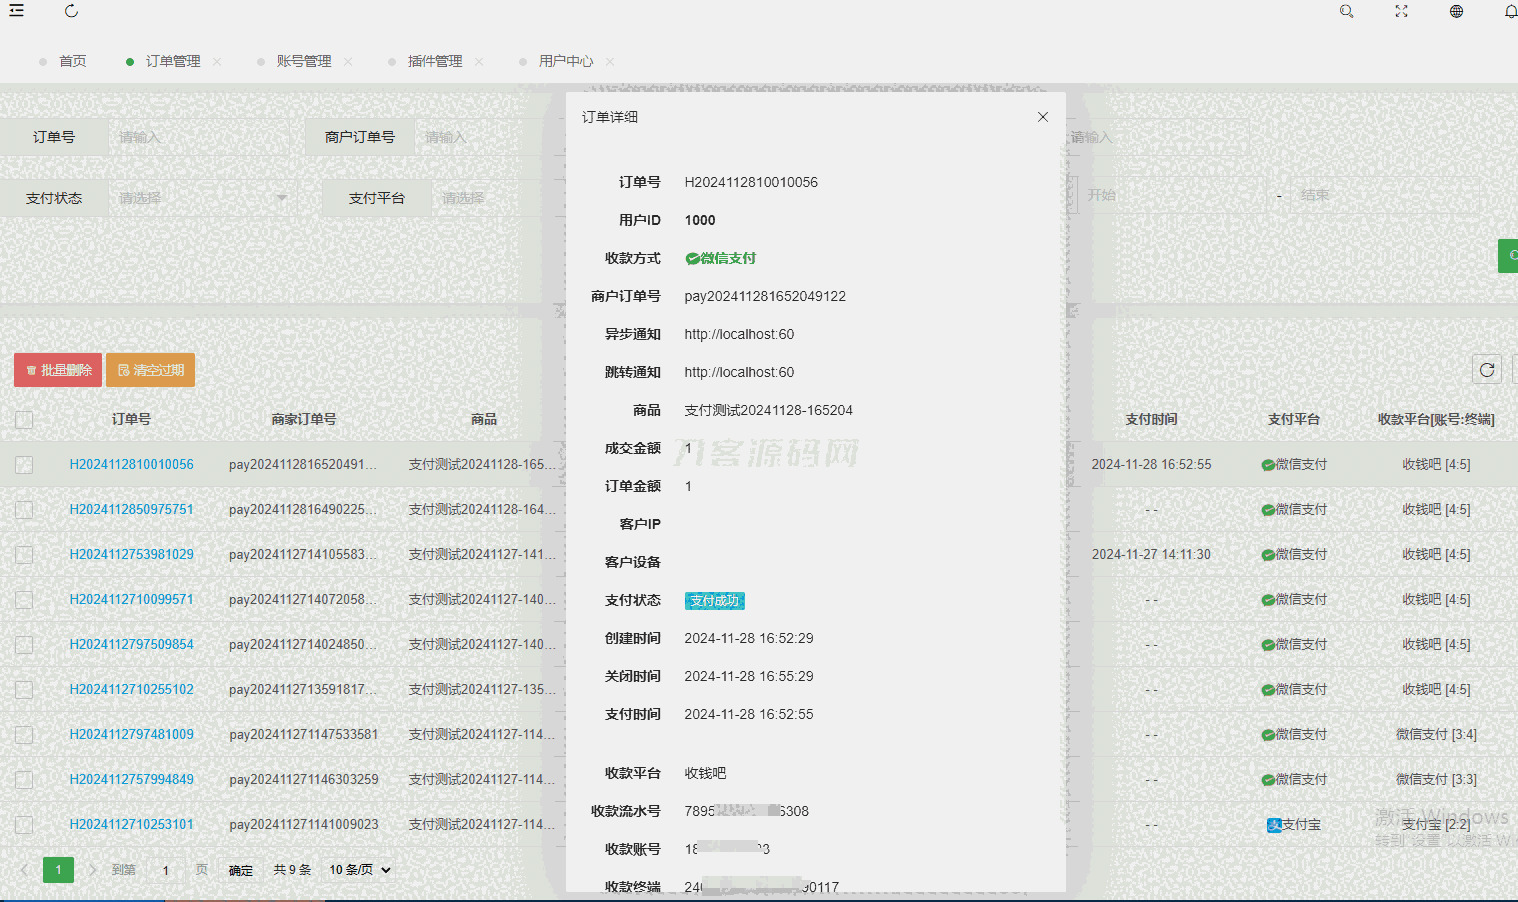Select checkbox for order H2024112753981029
This screenshot has height=902, width=1518.
click(x=24, y=555)
